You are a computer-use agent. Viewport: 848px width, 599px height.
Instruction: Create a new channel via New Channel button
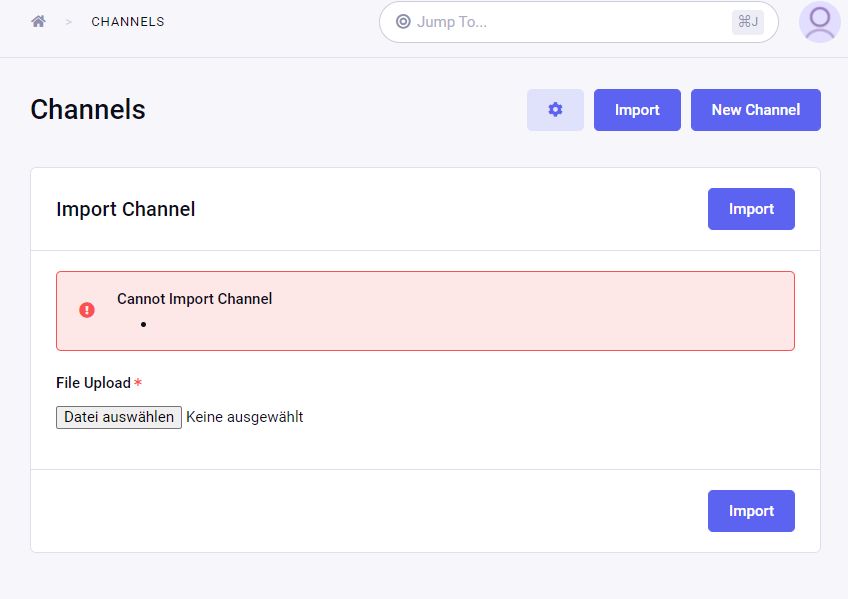[755, 110]
